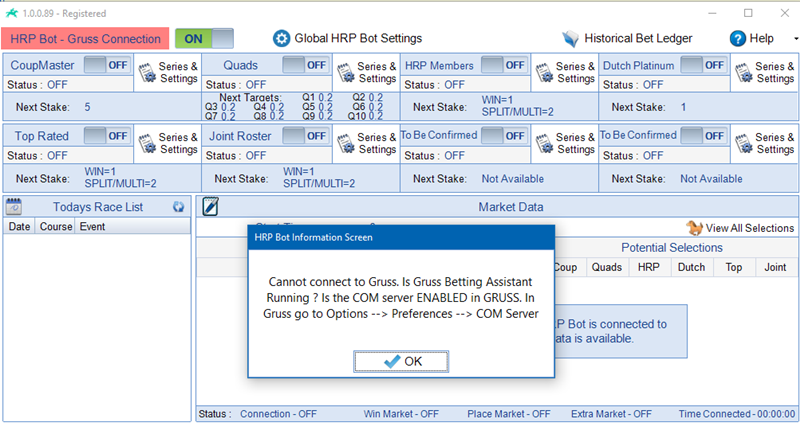Click the Help question mark icon

pyautogui.click(x=738, y=38)
